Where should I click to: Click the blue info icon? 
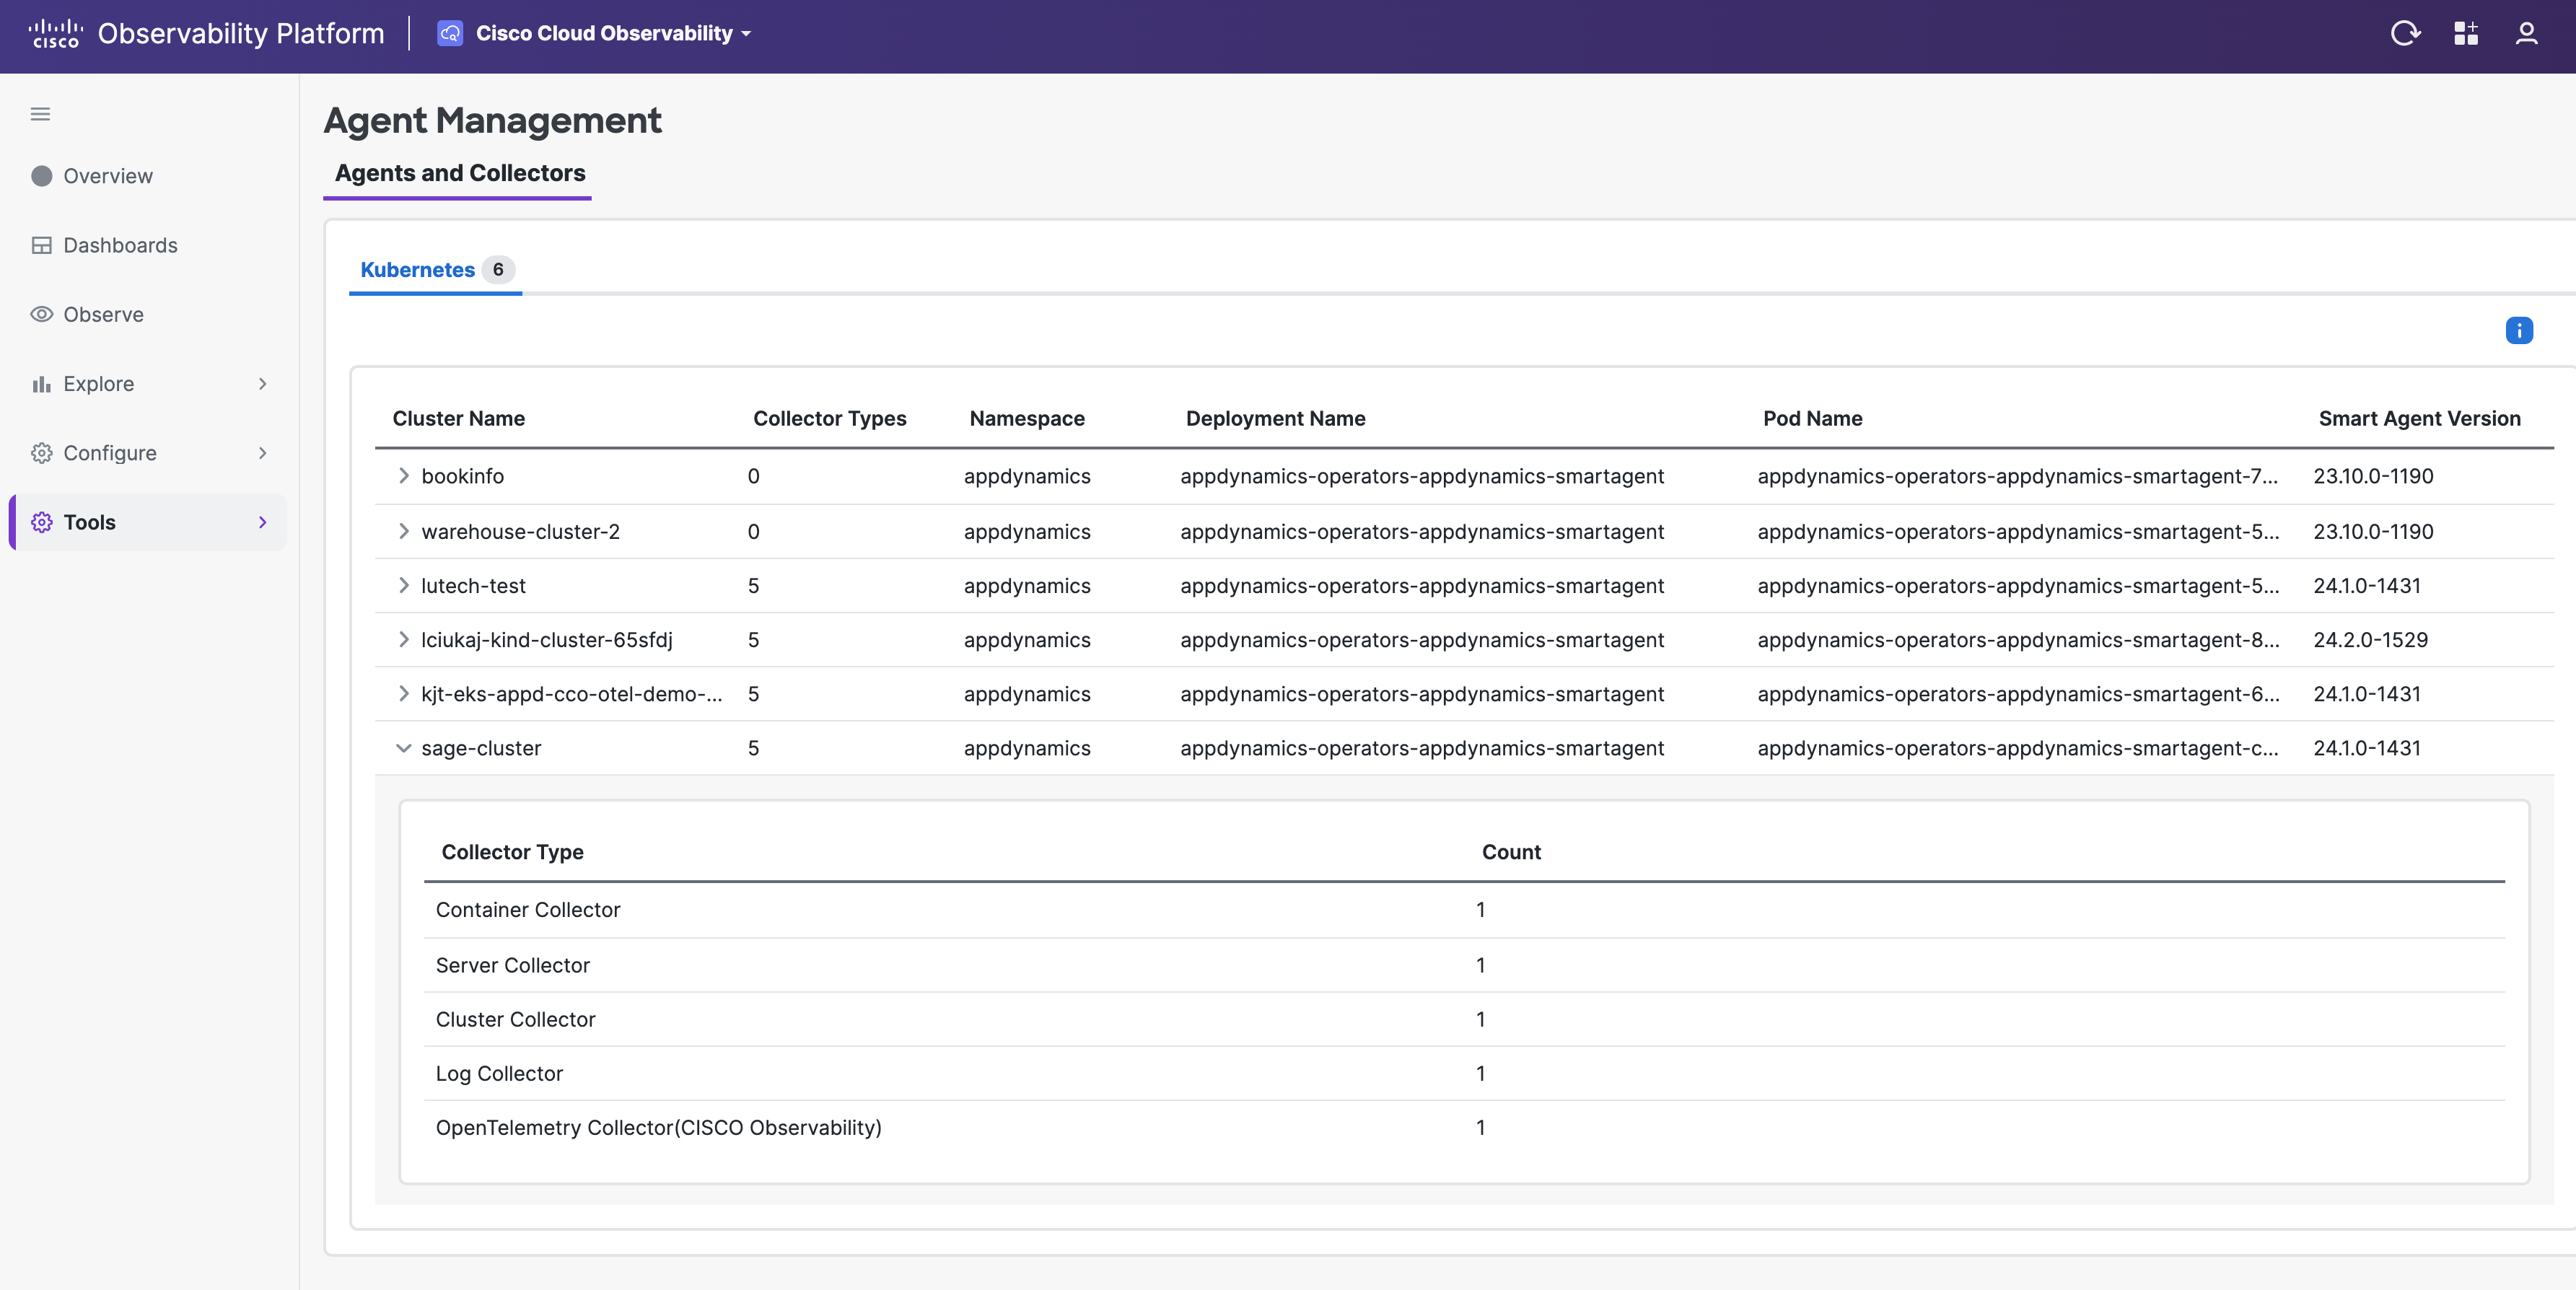pyautogui.click(x=2519, y=330)
